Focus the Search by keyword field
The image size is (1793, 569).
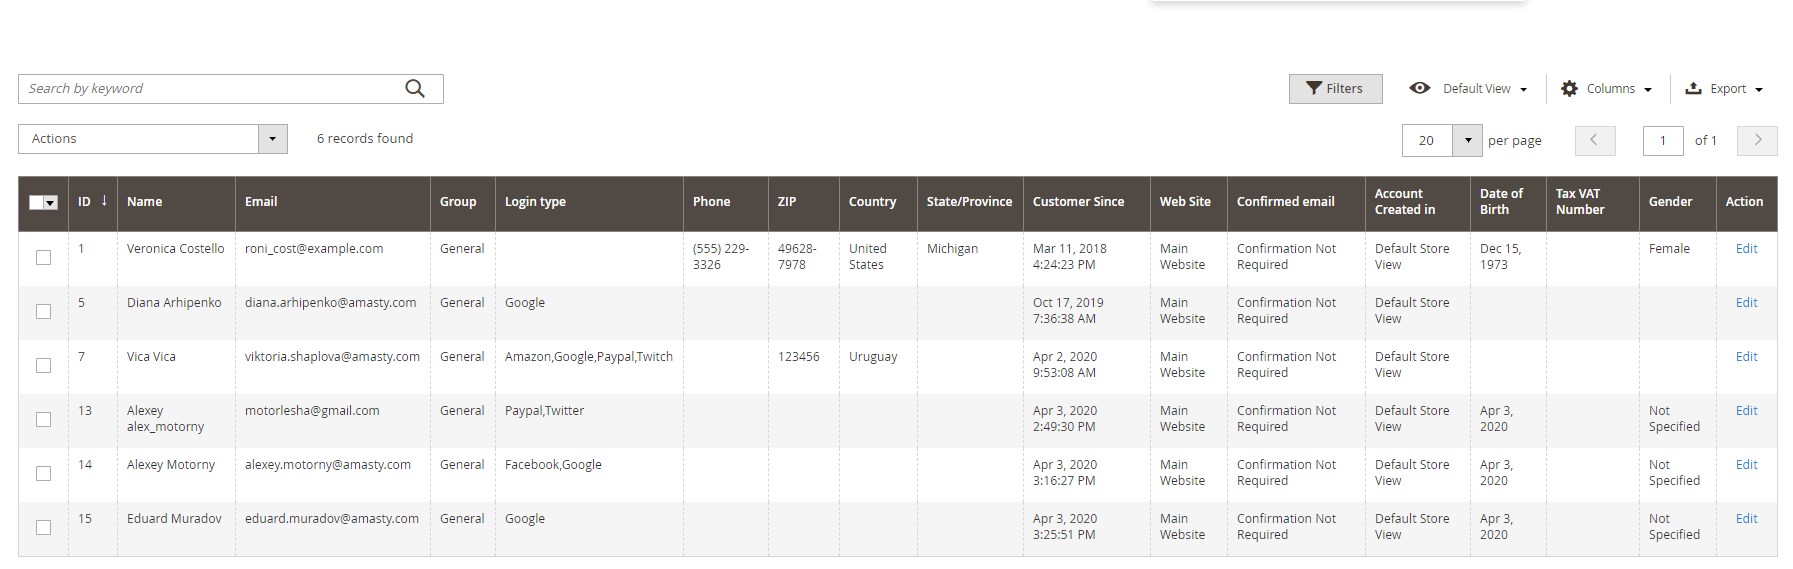[x=210, y=89]
